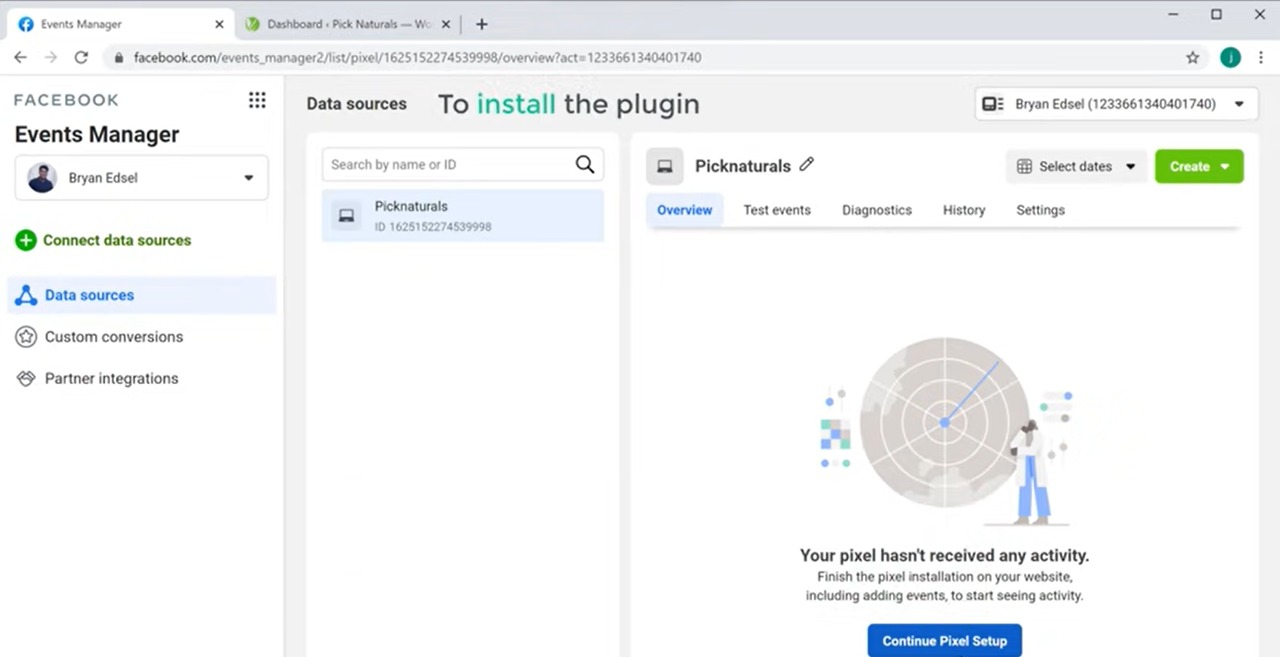Click the pencil icon to rename Picknaturals
This screenshot has width=1280, height=657.
point(807,164)
